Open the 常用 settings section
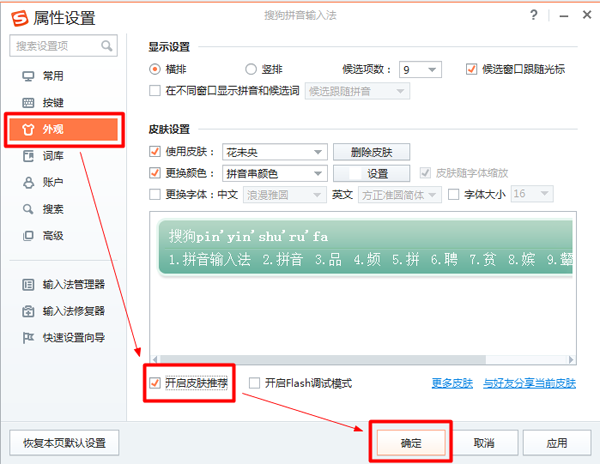The image size is (600, 464). coord(64,76)
